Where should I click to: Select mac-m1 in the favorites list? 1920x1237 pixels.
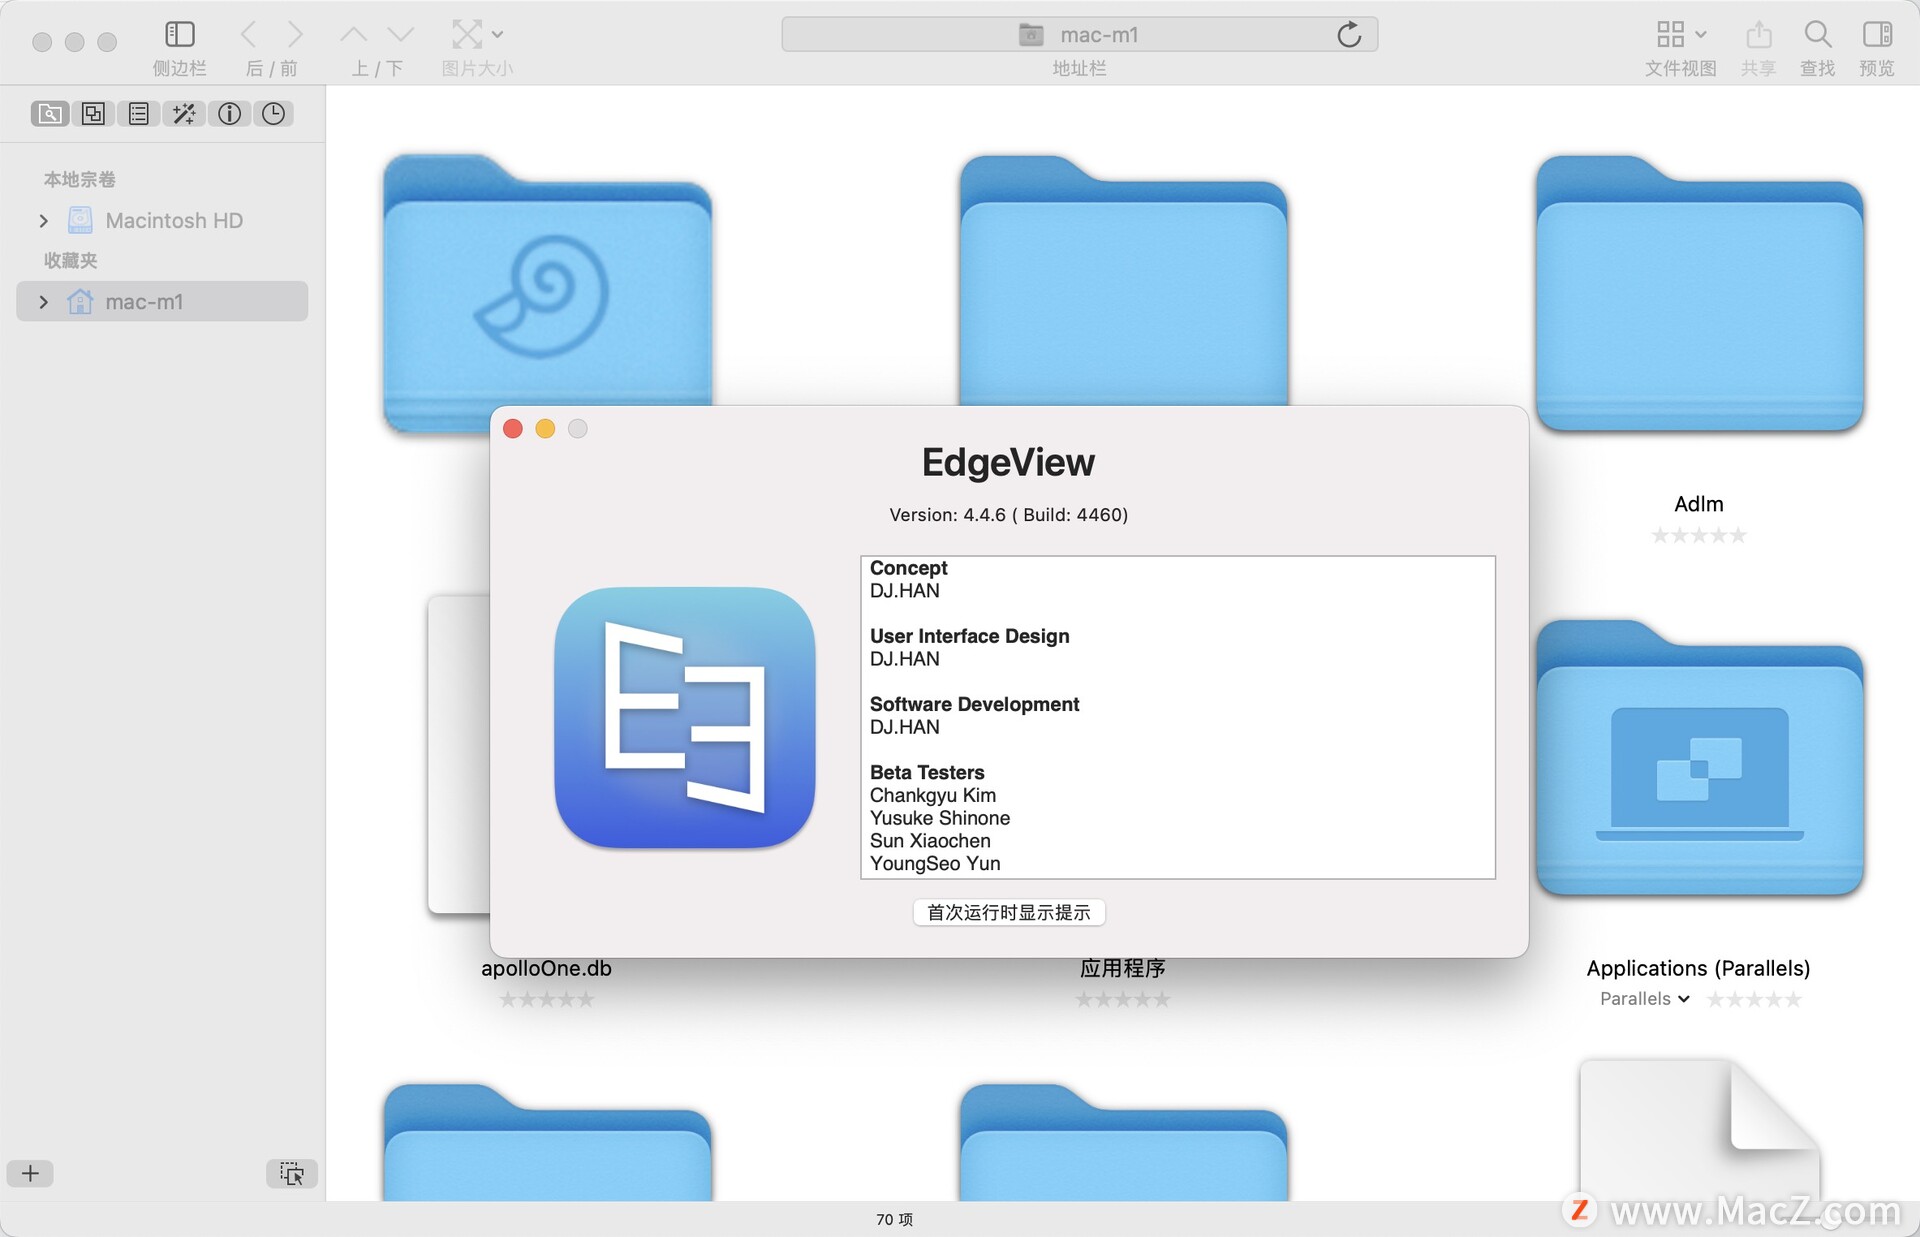[x=162, y=301]
